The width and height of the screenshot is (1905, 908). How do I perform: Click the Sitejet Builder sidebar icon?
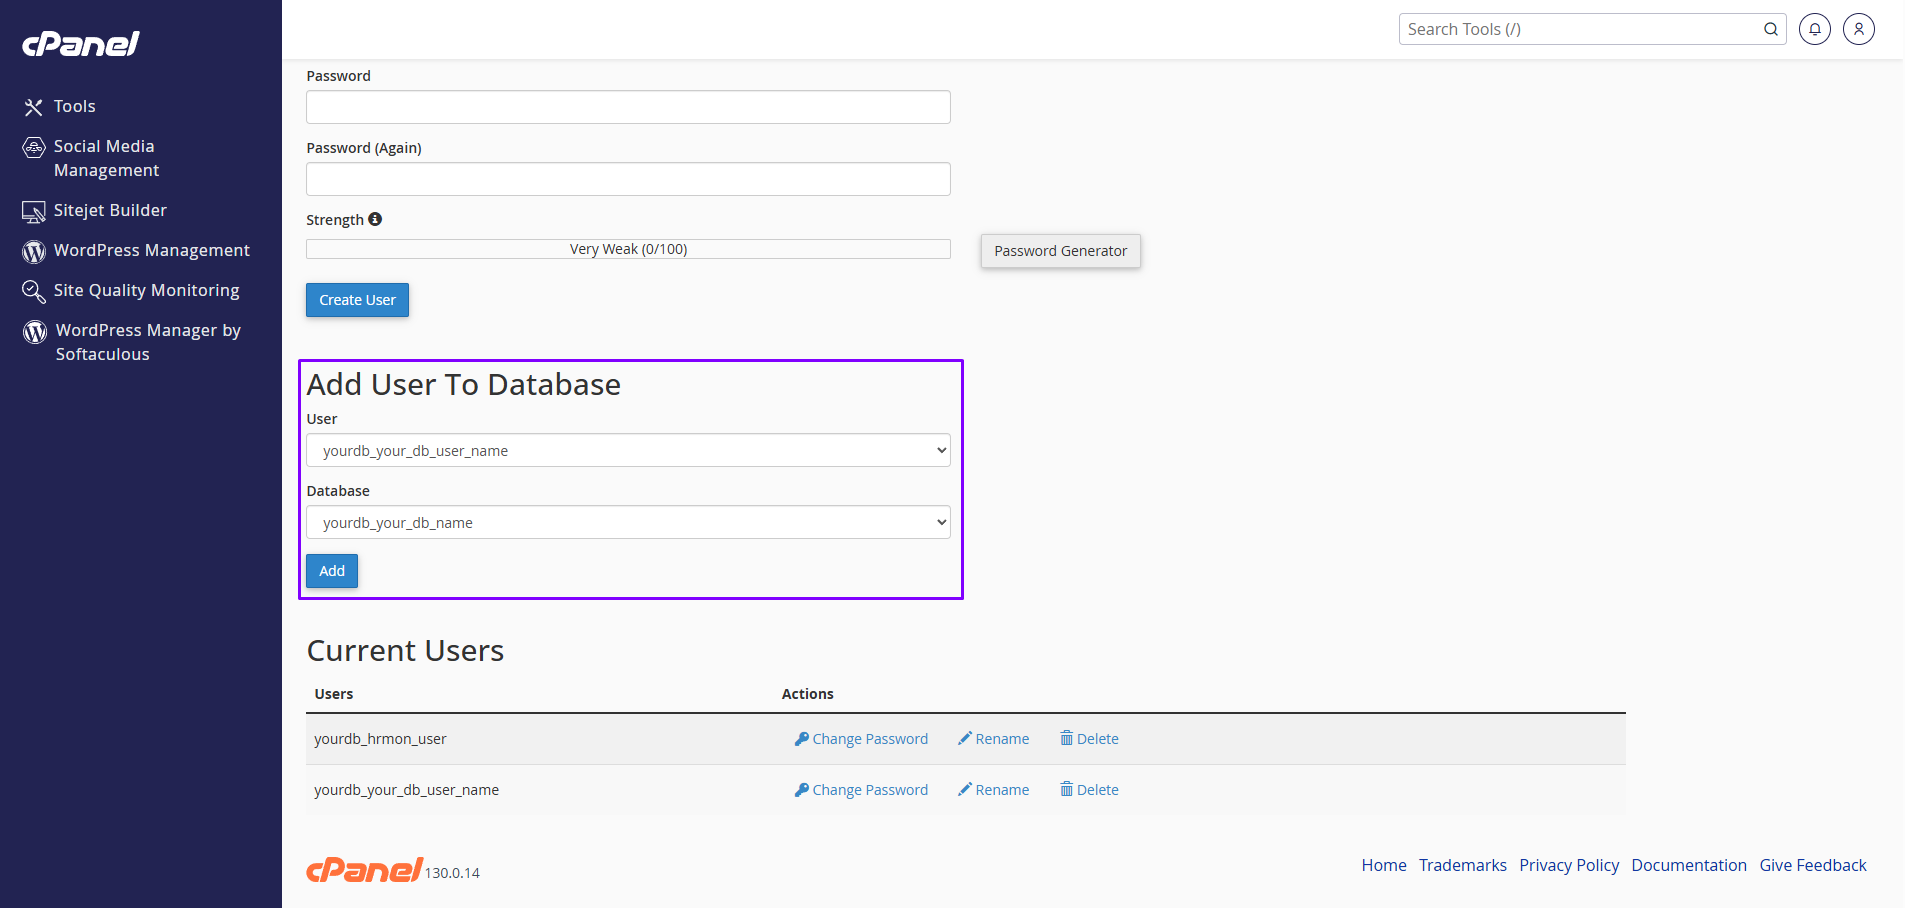34,211
